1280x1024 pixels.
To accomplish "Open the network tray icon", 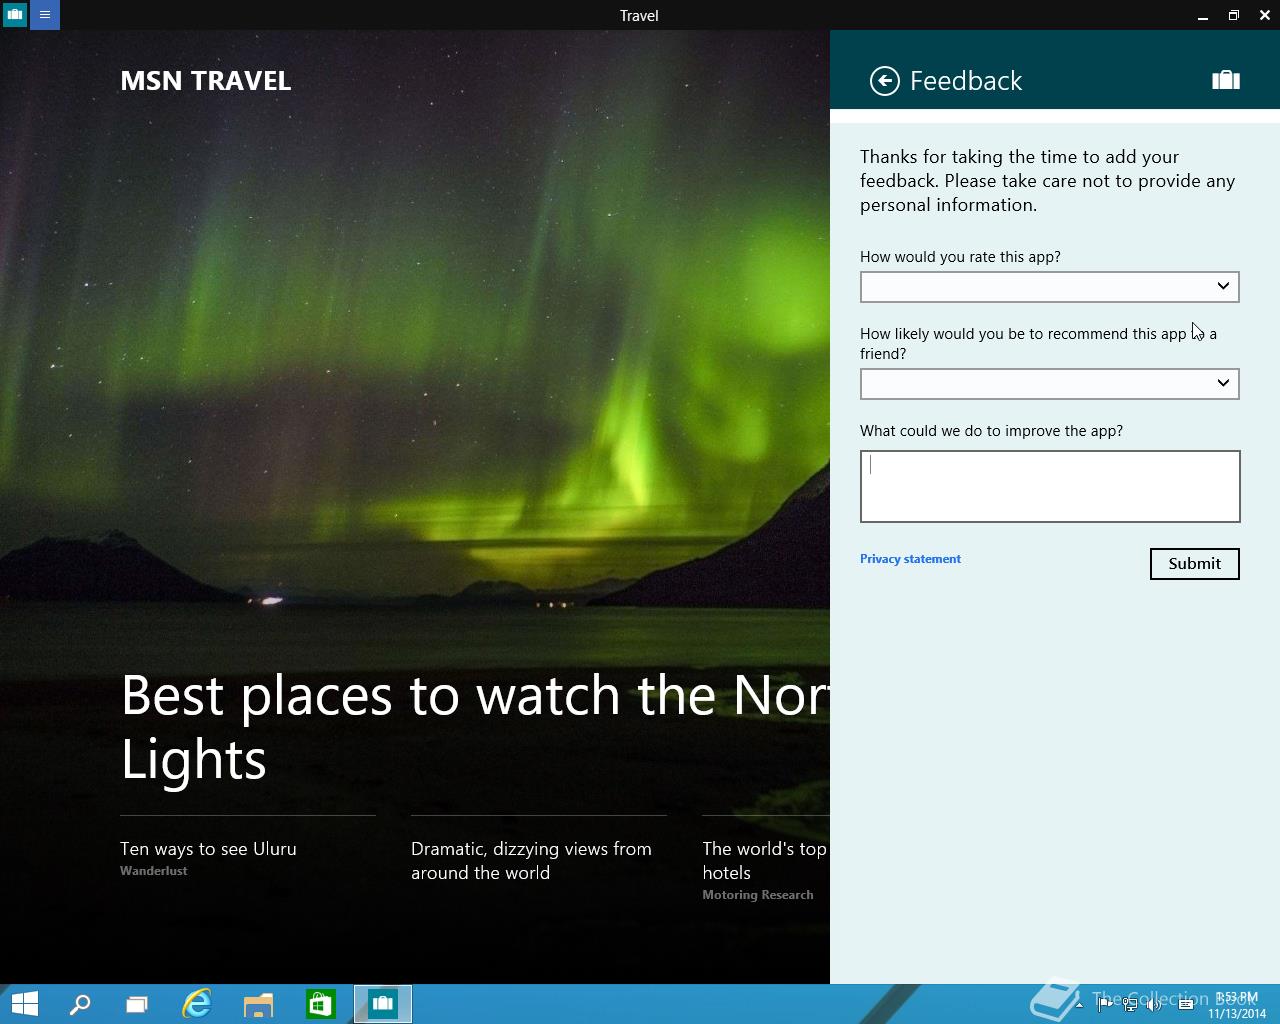I will [1131, 1004].
